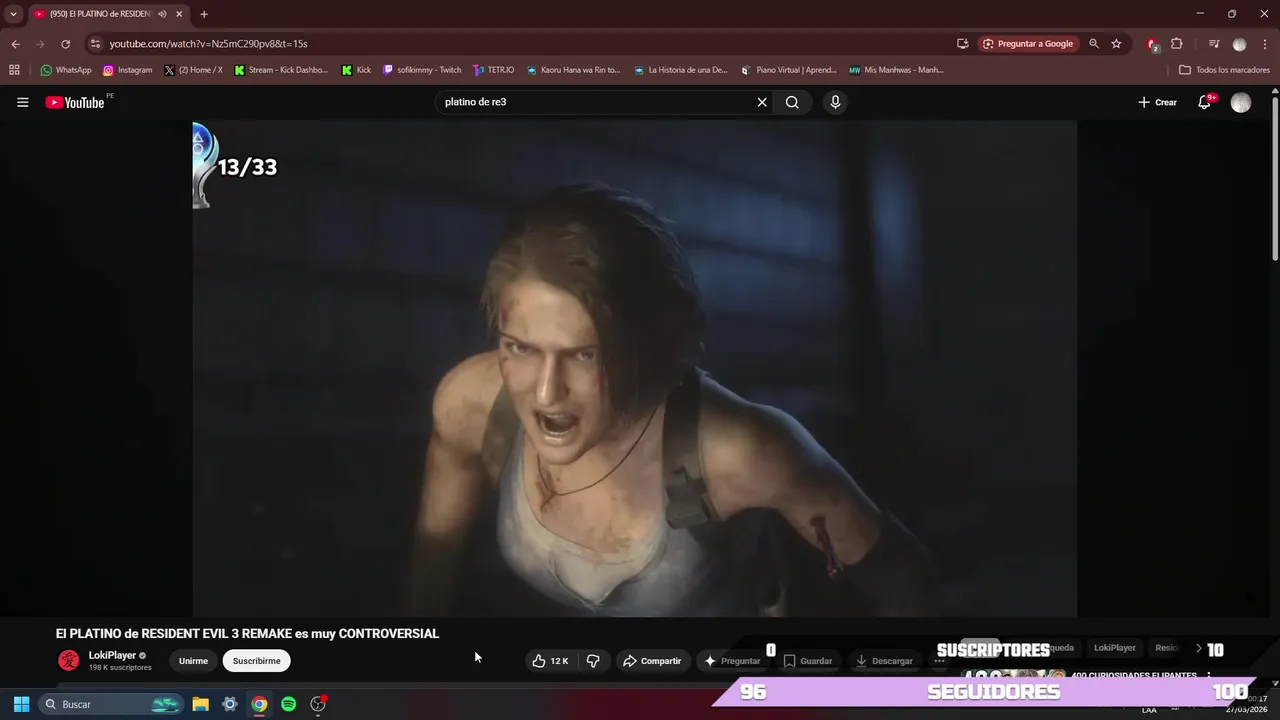Dislike the video with thumbs-down
Image resolution: width=1280 pixels, height=720 pixels.
[593, 661]
